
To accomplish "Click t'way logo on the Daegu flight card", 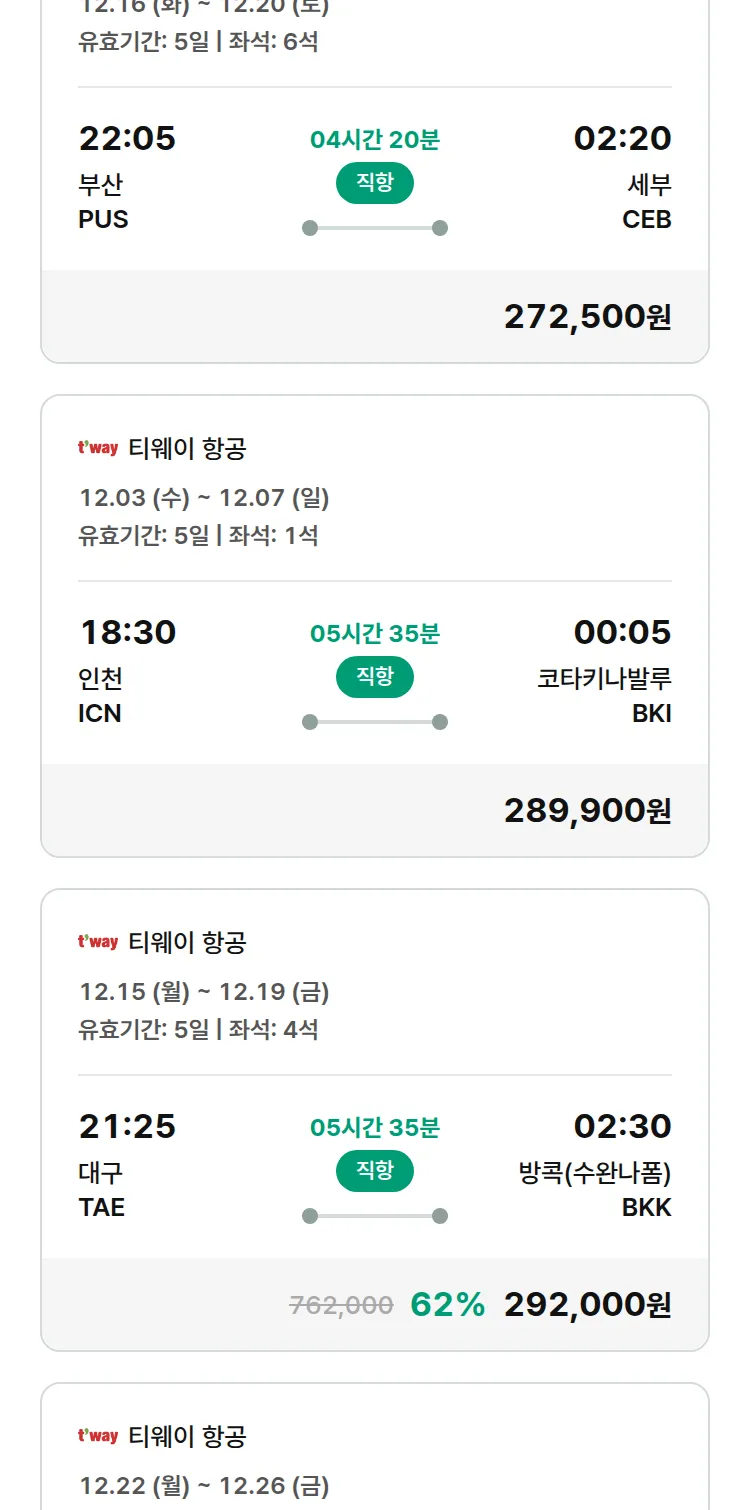I will coord(98,942).
